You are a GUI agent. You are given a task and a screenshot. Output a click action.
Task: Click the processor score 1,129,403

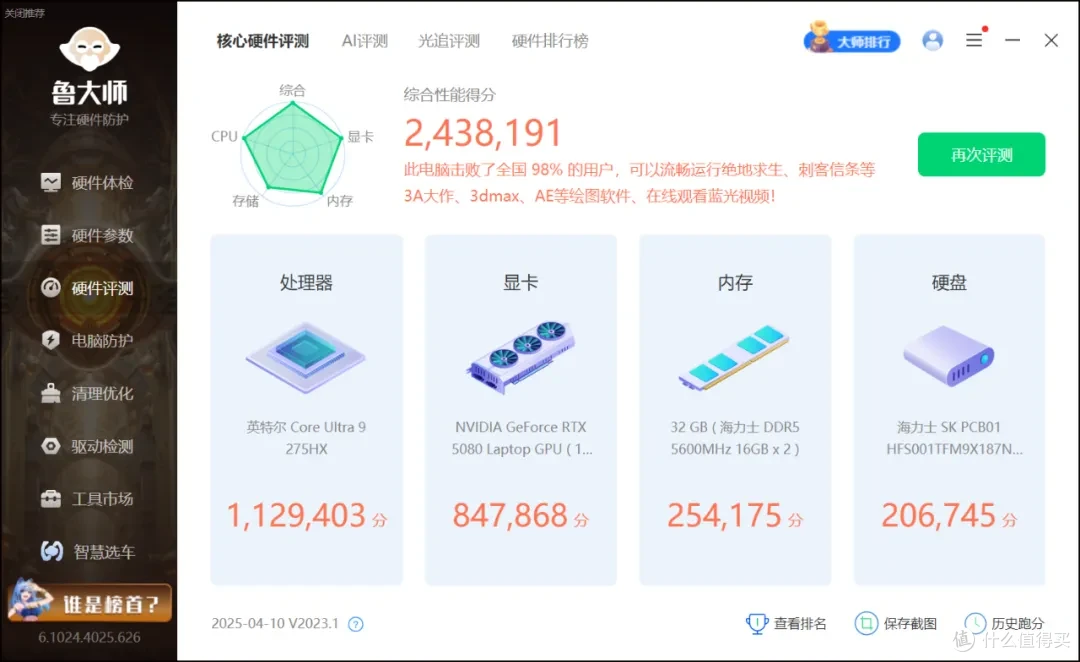point(296,515)
